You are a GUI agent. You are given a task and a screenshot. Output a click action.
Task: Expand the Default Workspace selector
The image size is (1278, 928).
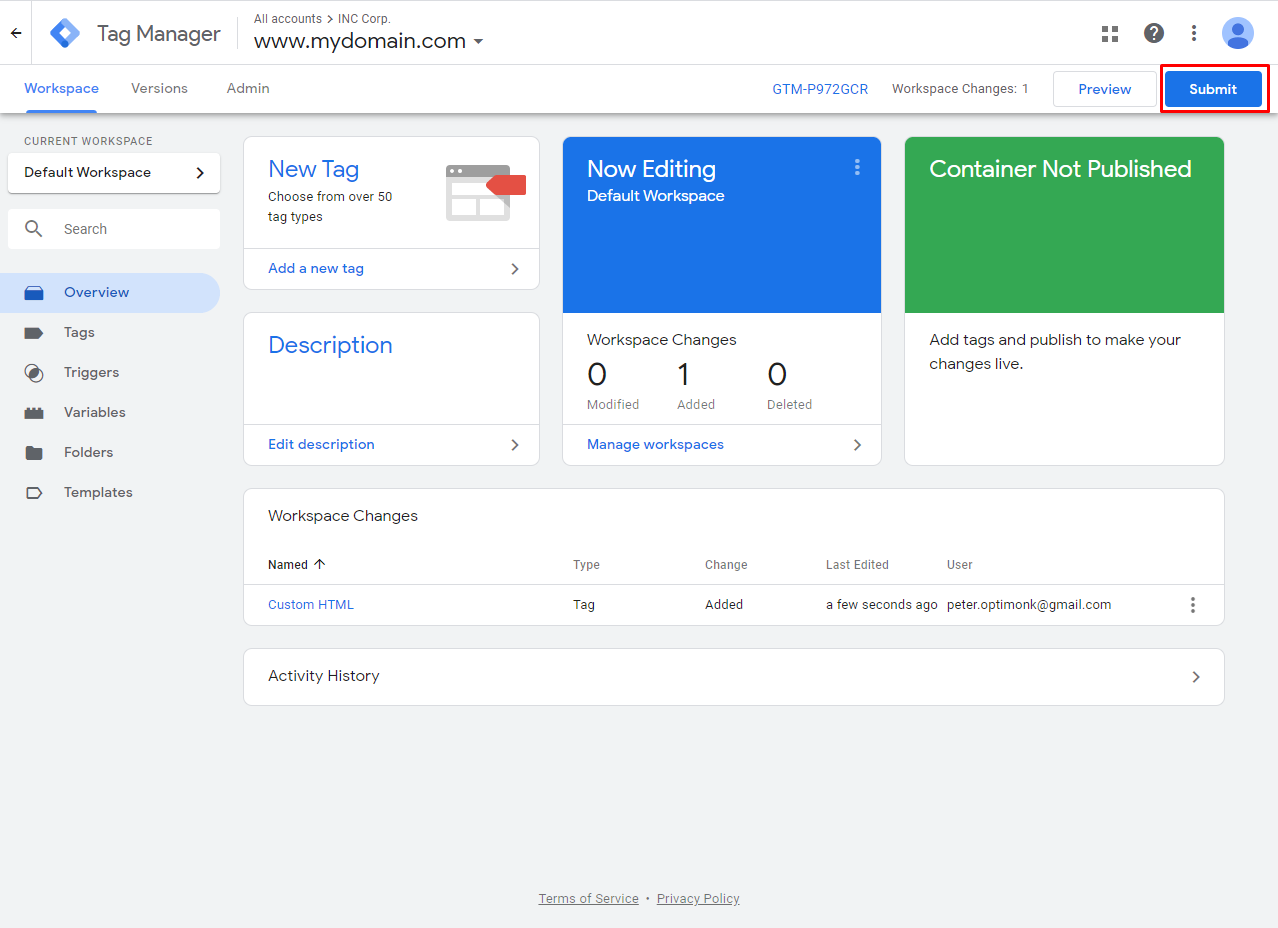tap(114, 173)
